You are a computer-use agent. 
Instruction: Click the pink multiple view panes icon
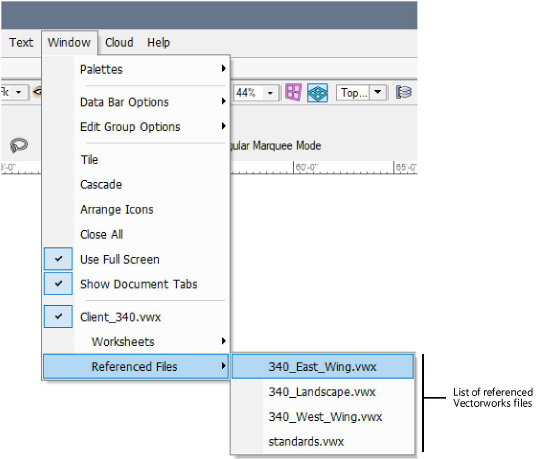(293, 92)
